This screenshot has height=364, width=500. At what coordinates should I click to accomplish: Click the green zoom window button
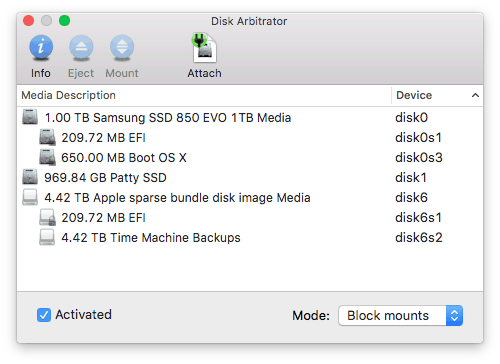pos(64,21)
